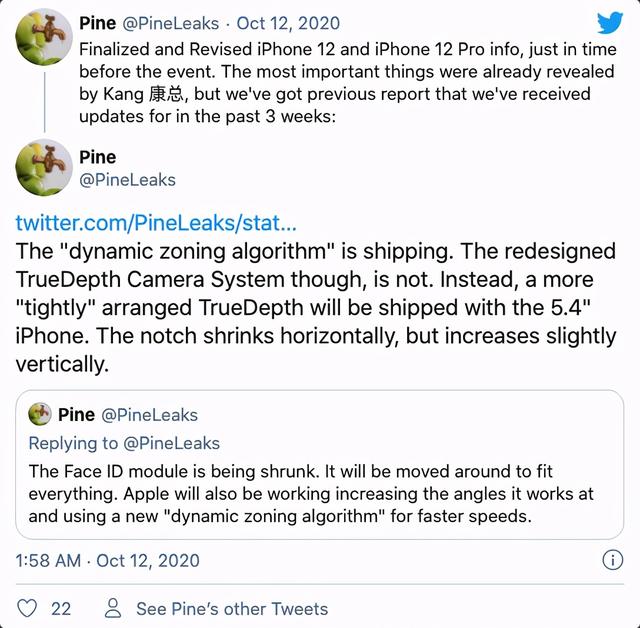Screen dimensions: 640x628
Task: Click the @PineLeaks handle in the top tweet
Action: click(x=171, y=23)
